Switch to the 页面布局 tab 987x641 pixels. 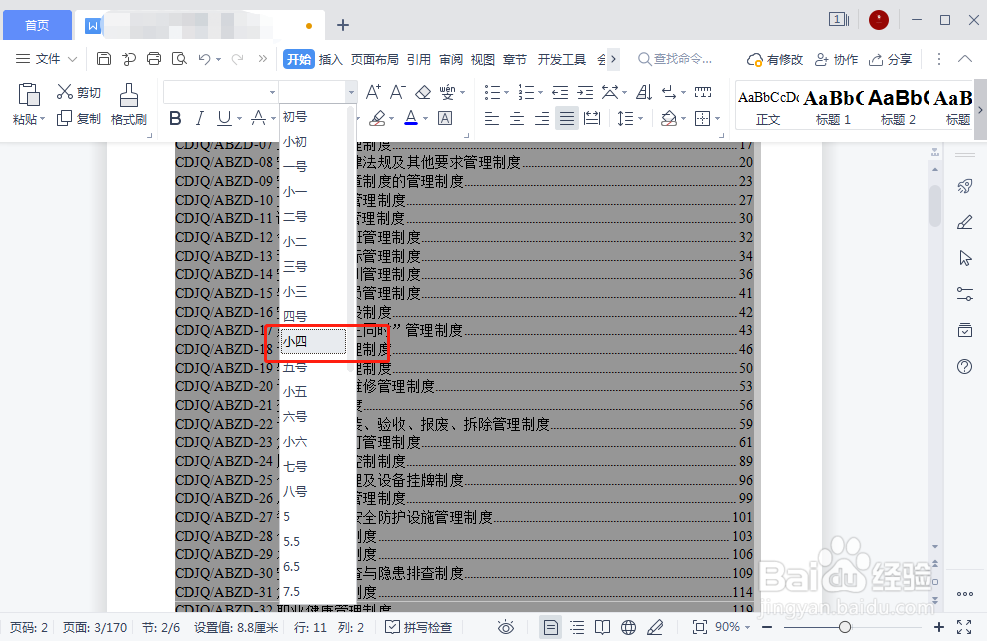(x=375, y=59)
